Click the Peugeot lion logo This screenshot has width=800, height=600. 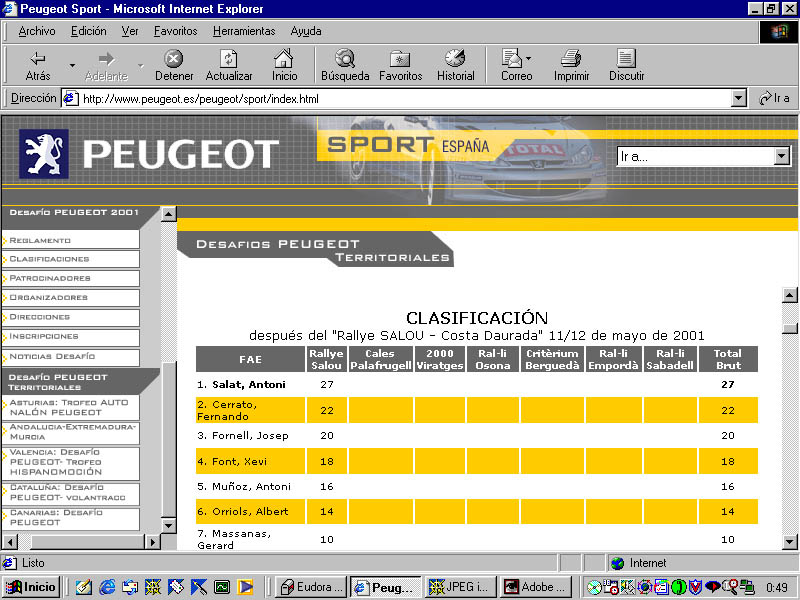point(44,154)
